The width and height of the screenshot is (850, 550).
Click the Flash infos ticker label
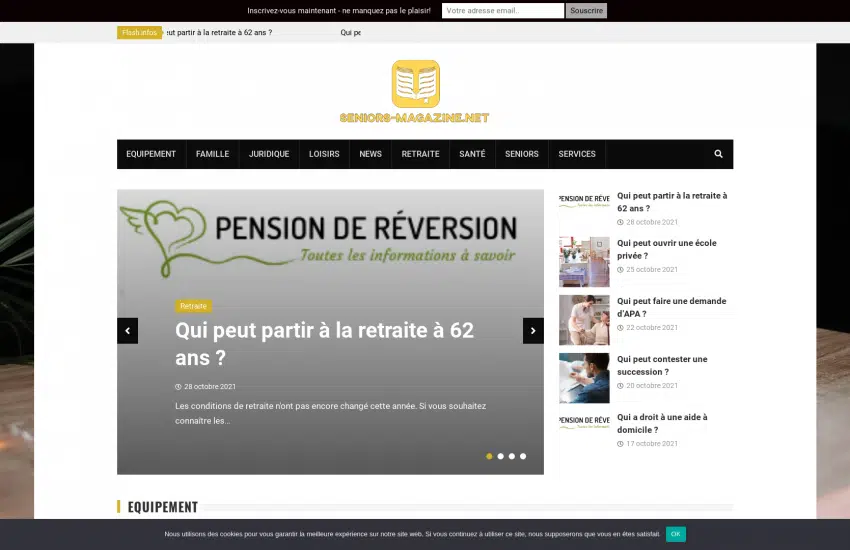tap(139, 33)
